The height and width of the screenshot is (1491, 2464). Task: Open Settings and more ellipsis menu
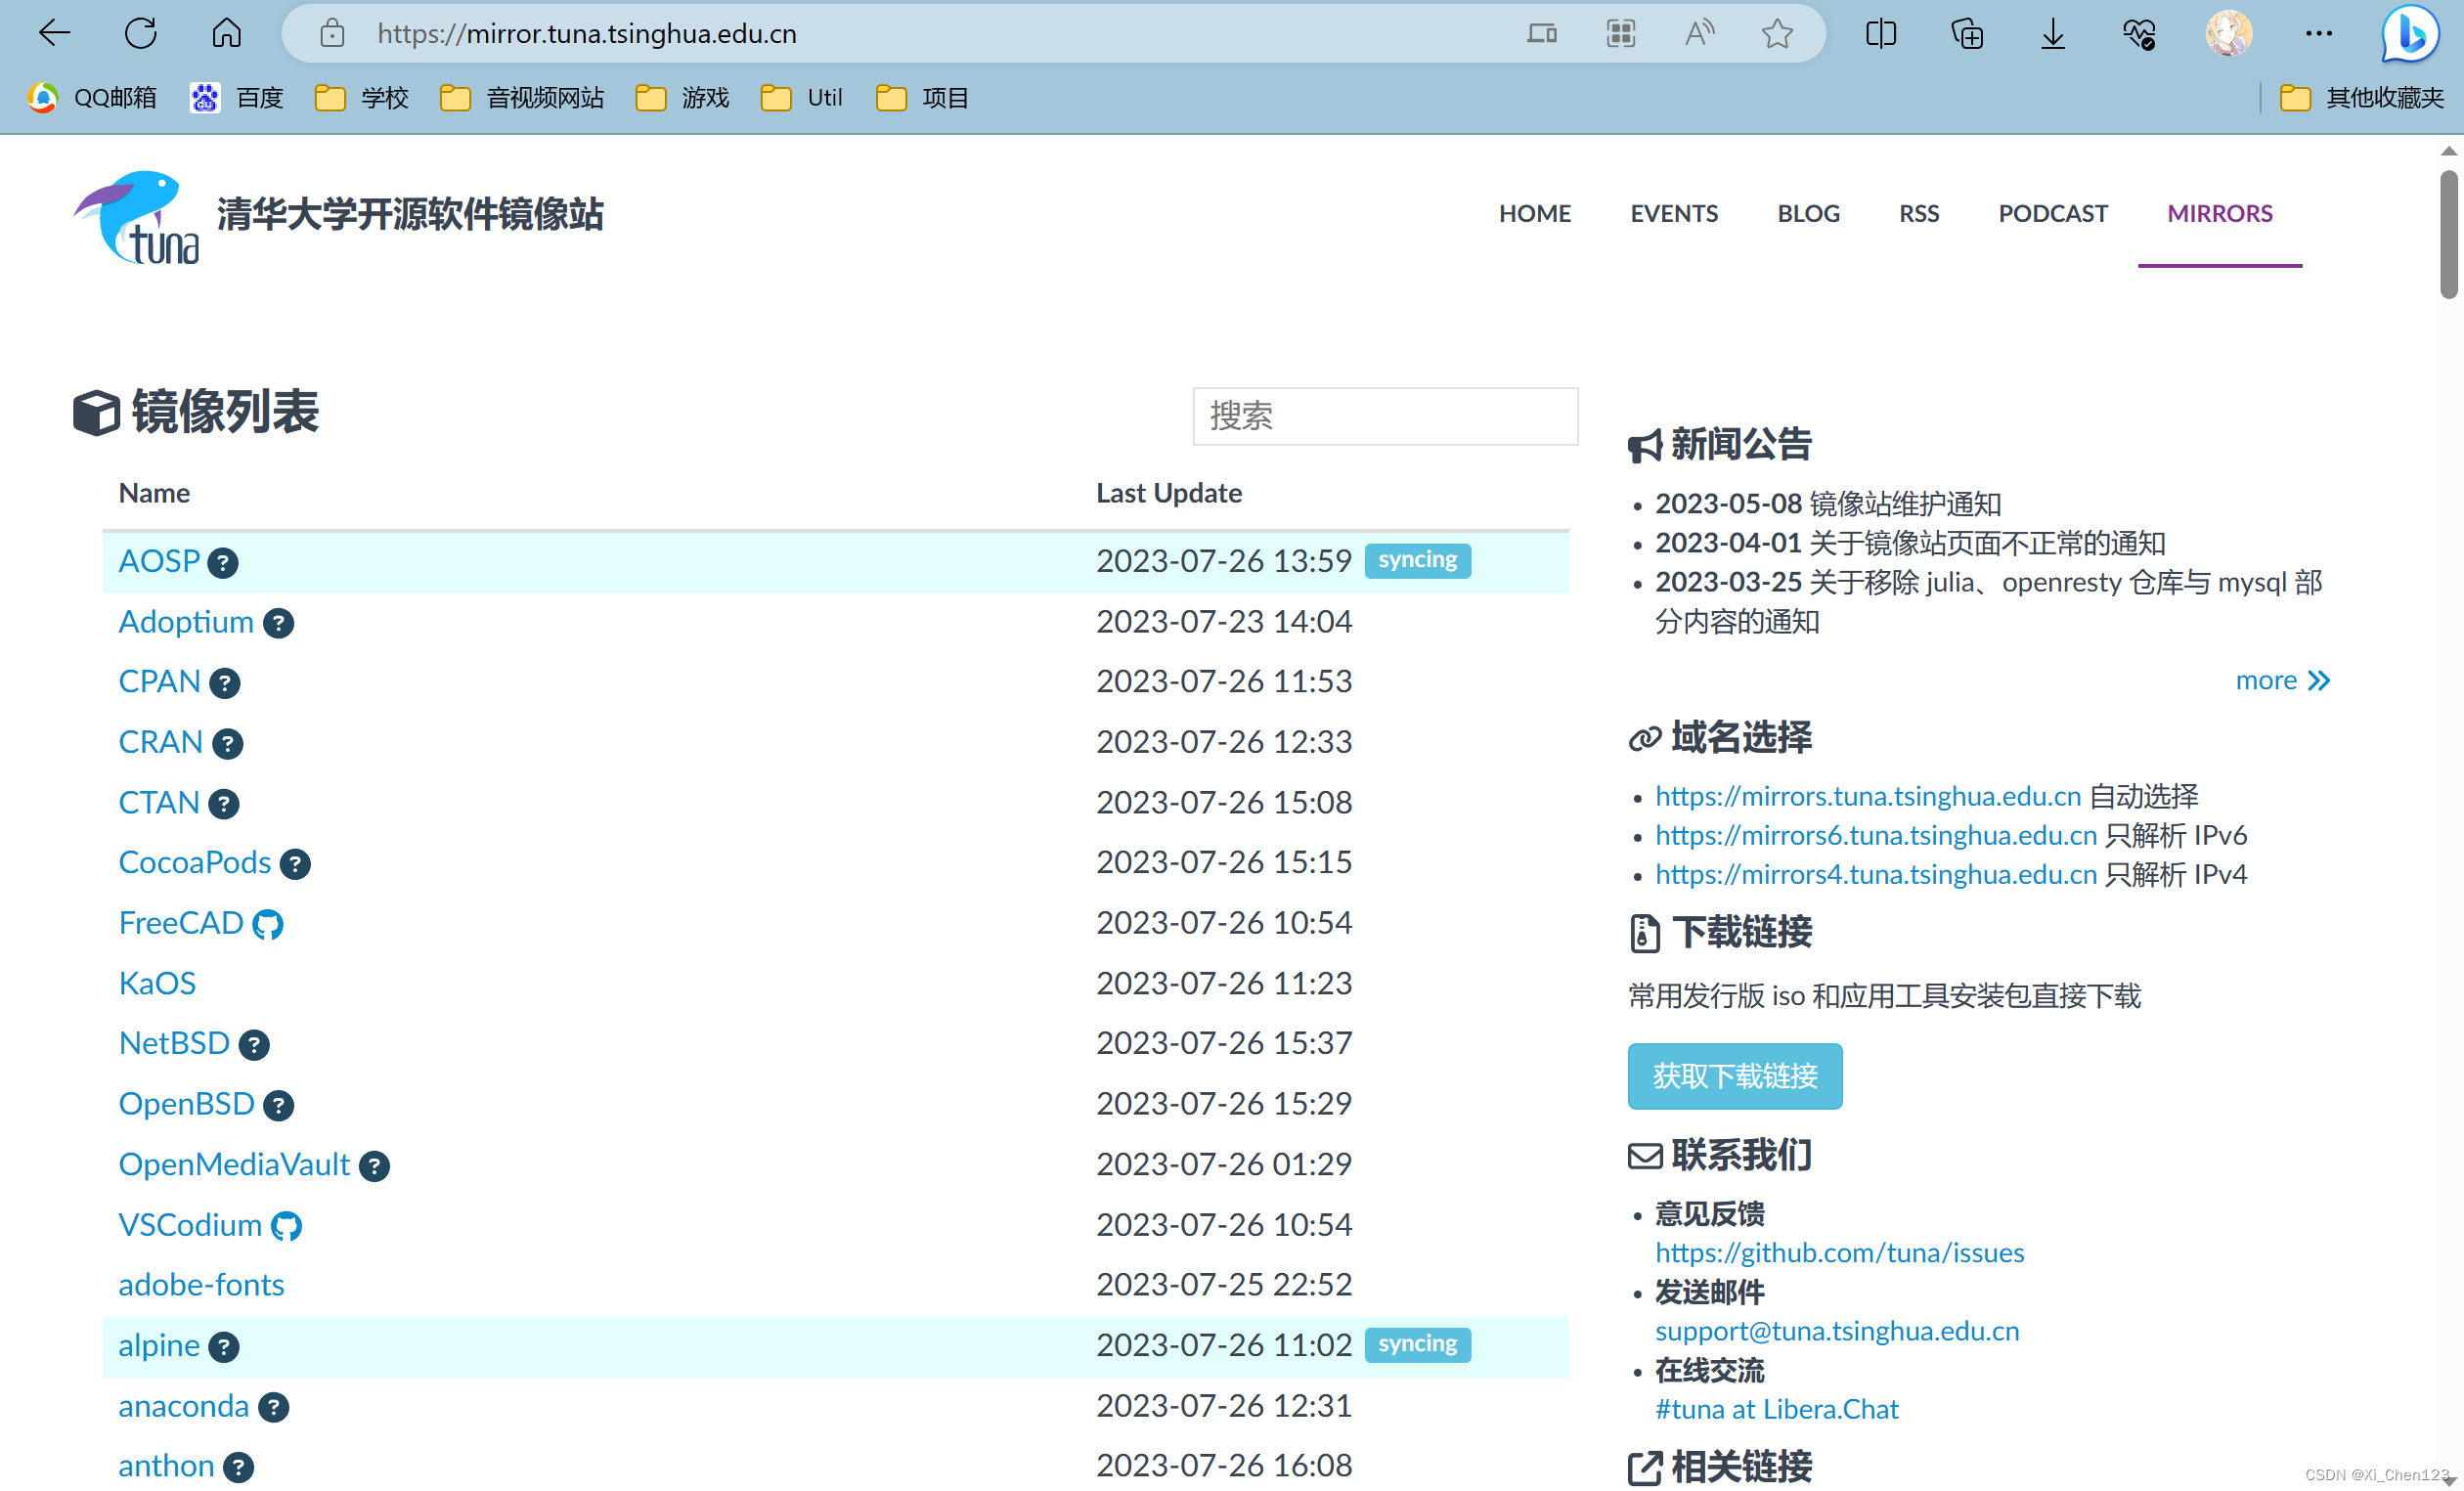point(2319,34)
